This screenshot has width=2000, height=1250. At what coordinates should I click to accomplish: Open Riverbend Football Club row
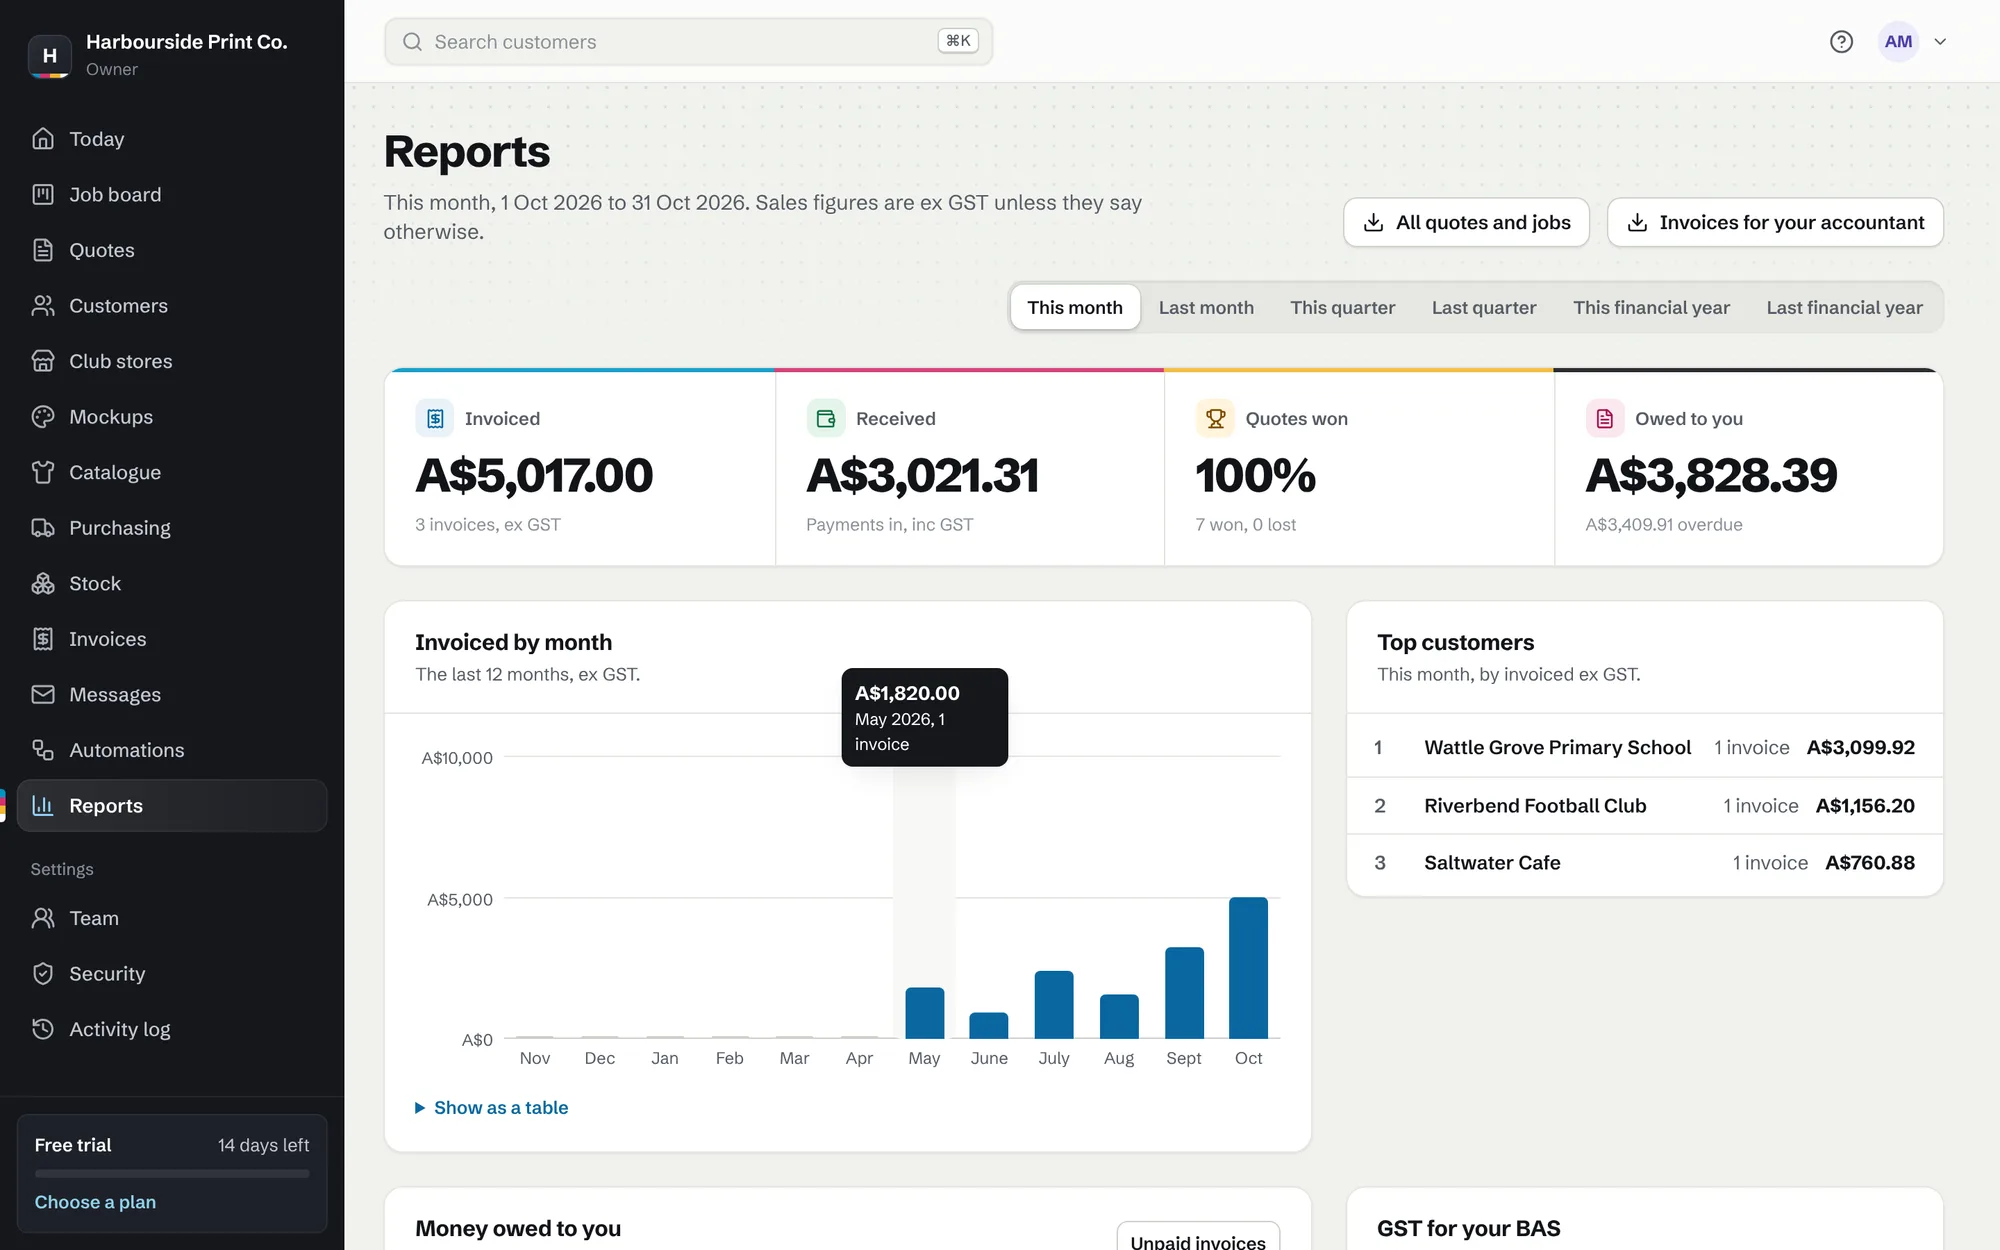click(x=1644, y=806)
